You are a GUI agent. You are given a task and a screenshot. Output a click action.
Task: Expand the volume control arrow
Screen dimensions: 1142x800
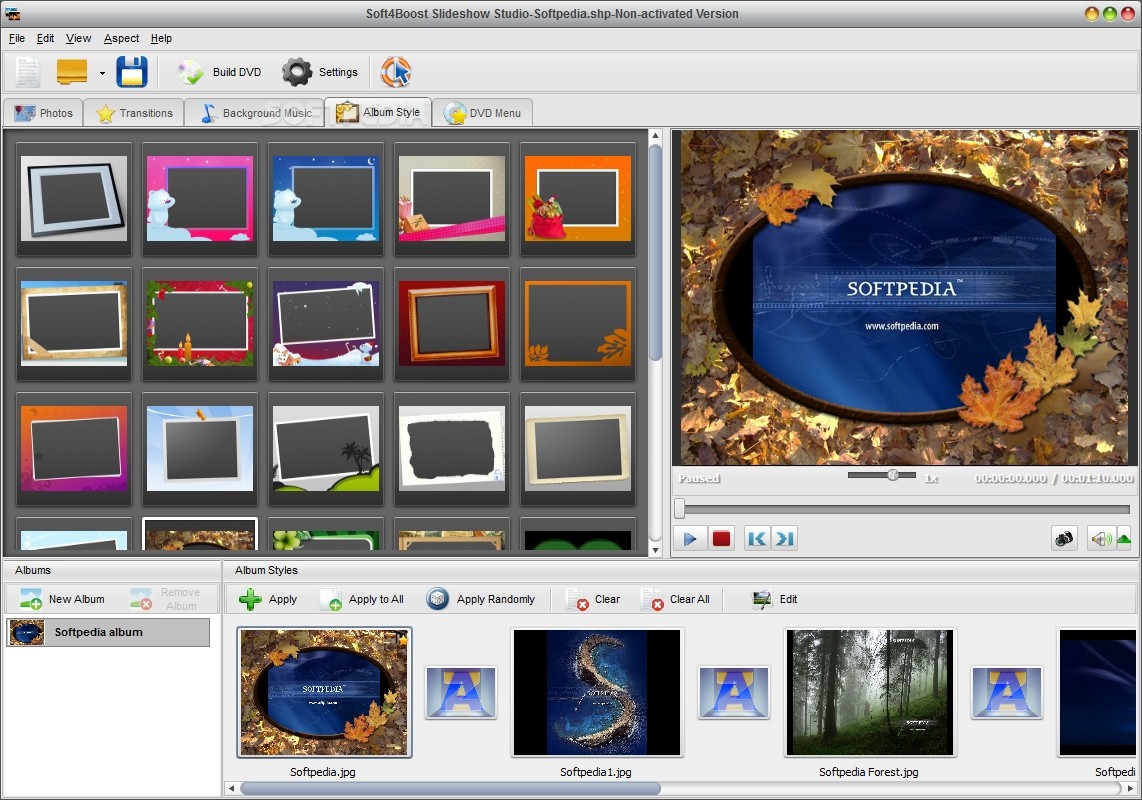pos(1124,538)
